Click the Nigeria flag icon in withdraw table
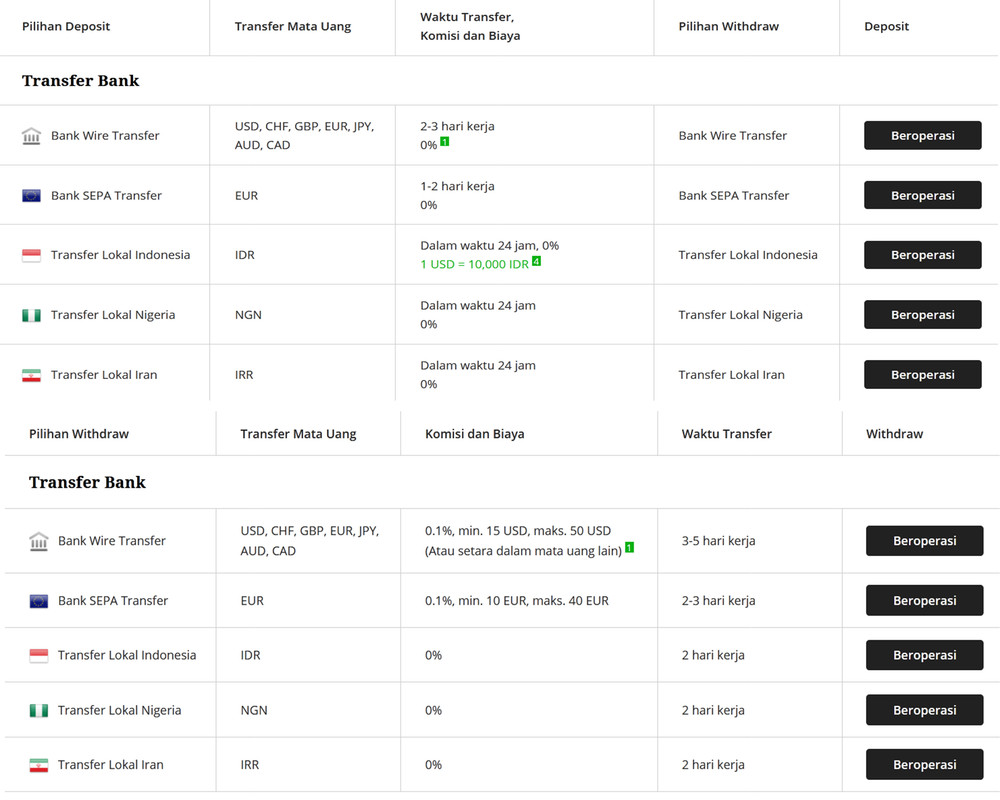 (x=38, y=711)
